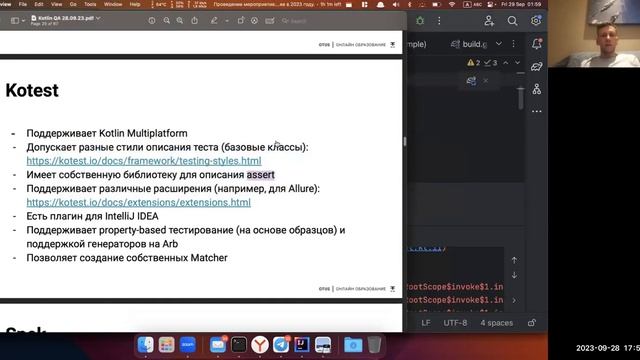Open sound volume menu bar icon
This screenshot has width=640, height=360.
click(x=396, y=4)
